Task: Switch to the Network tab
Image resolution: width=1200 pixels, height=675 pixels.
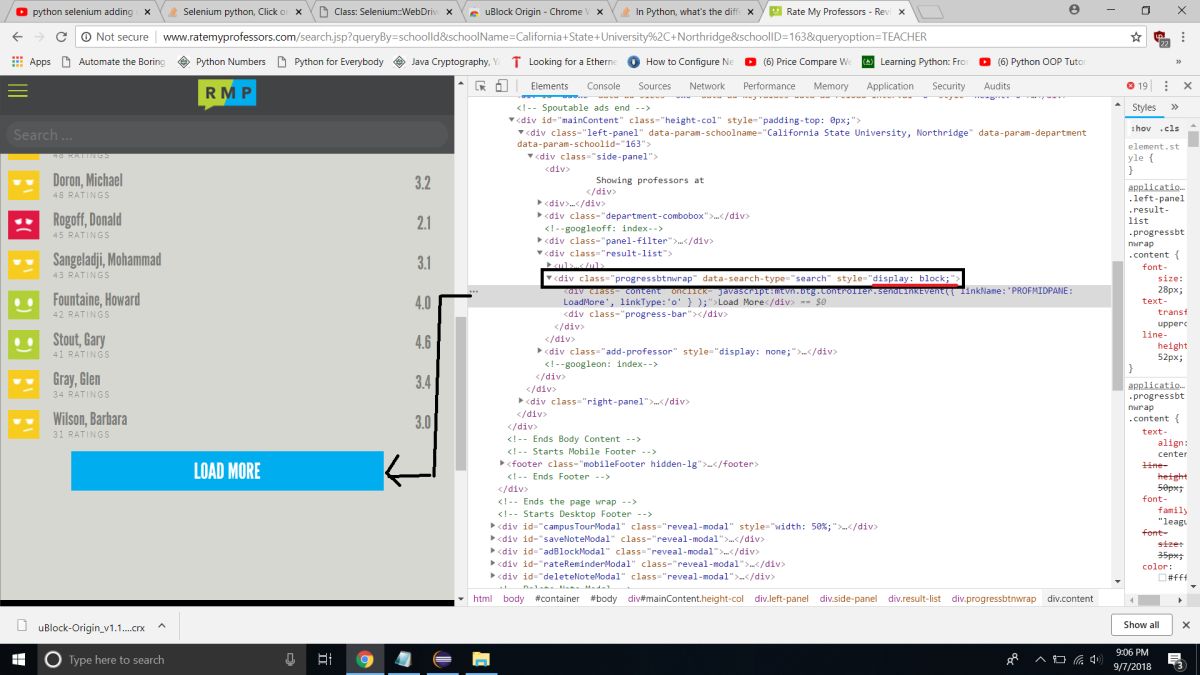Action: click(x=707, y=87)
